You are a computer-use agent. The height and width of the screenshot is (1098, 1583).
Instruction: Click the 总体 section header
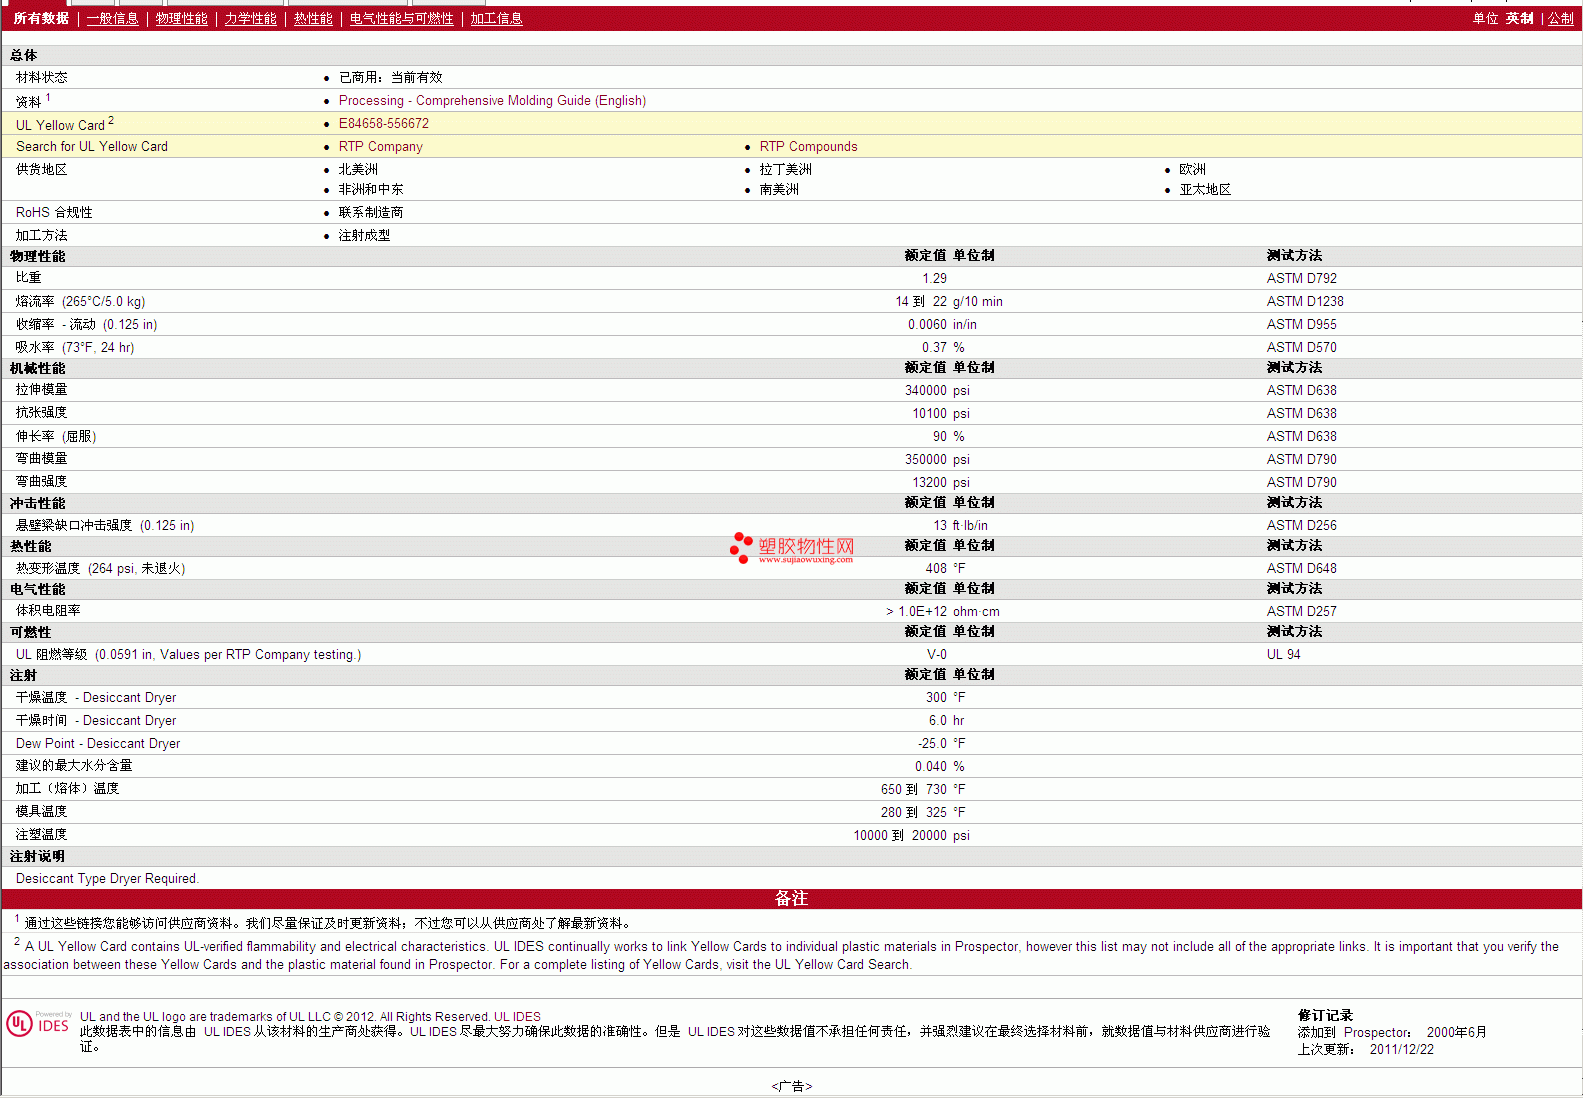point(24,55)
